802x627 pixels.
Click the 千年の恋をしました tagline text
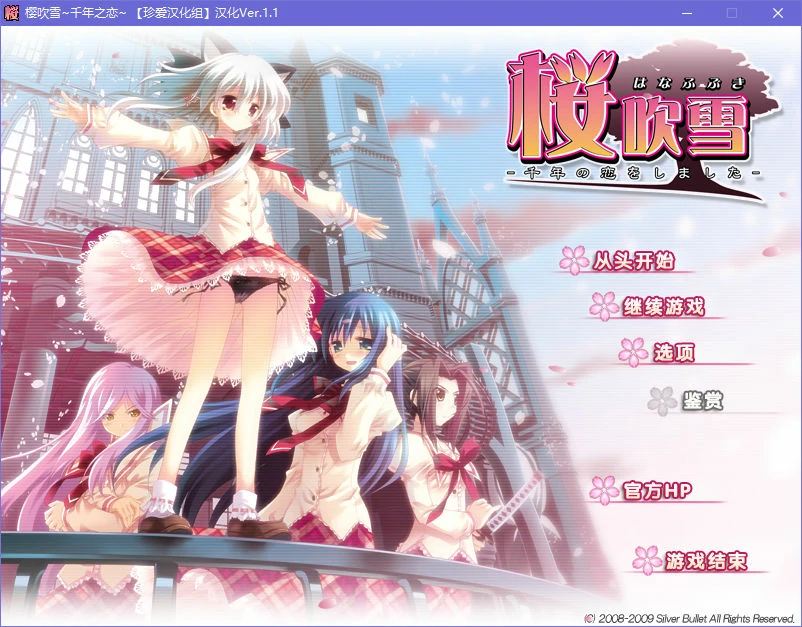(x=629, y=172)
